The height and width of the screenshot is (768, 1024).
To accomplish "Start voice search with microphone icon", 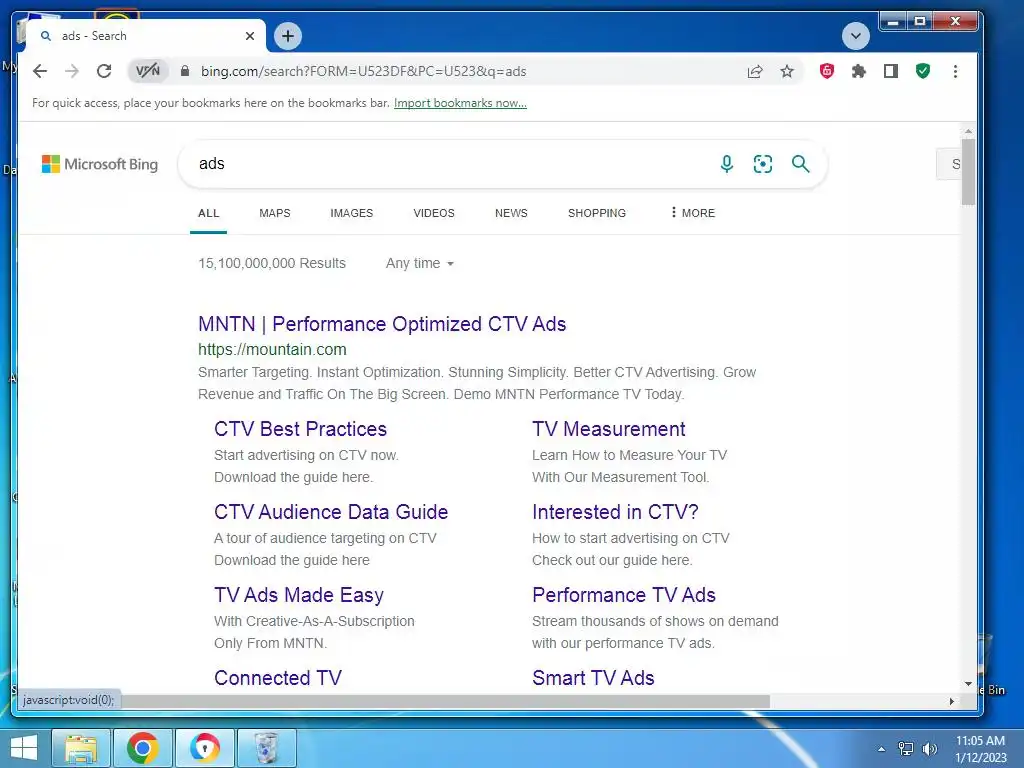I will (726, 164).
